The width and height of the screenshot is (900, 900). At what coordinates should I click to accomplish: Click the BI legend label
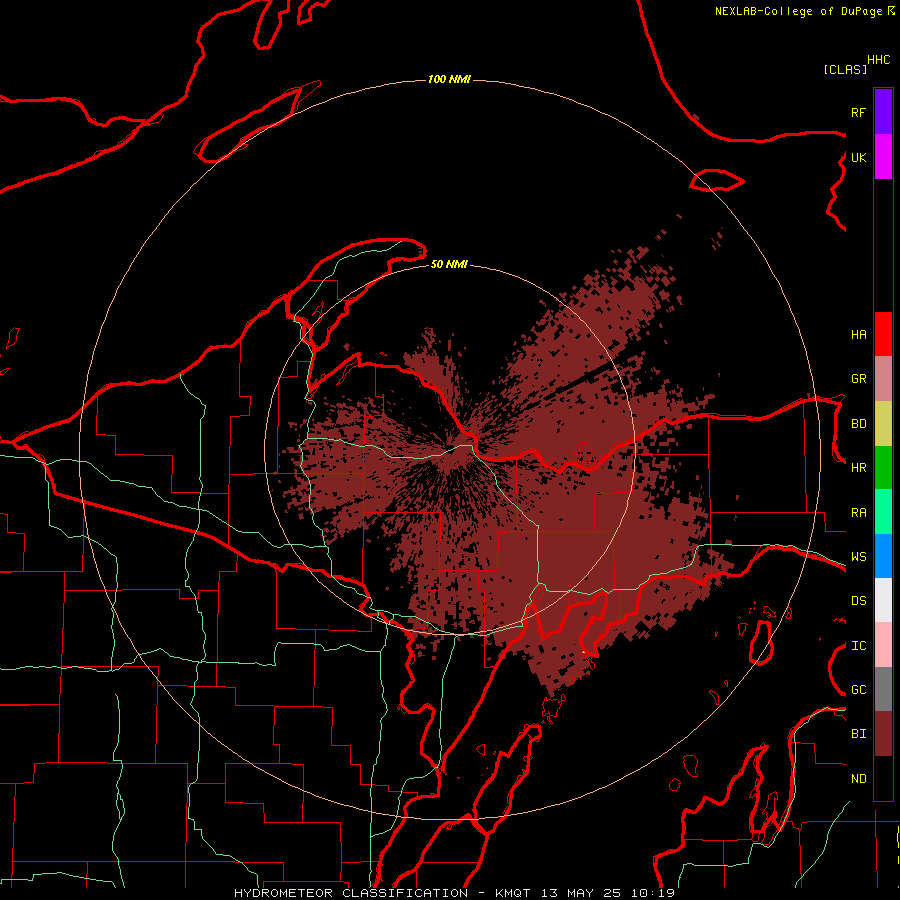click(x=858, y=734)
